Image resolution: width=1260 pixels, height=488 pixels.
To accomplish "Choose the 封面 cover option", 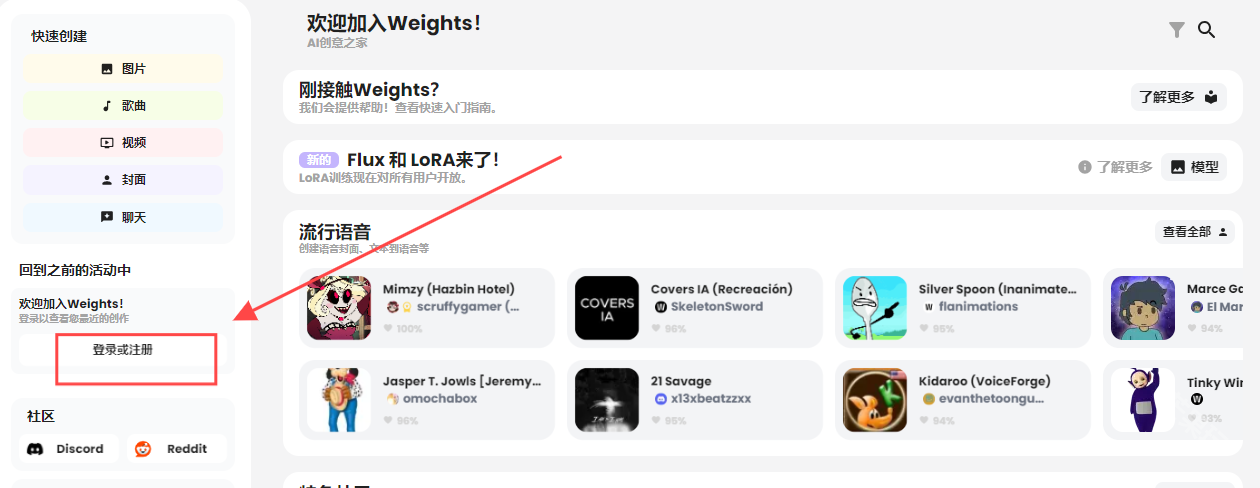I will 123,180.
